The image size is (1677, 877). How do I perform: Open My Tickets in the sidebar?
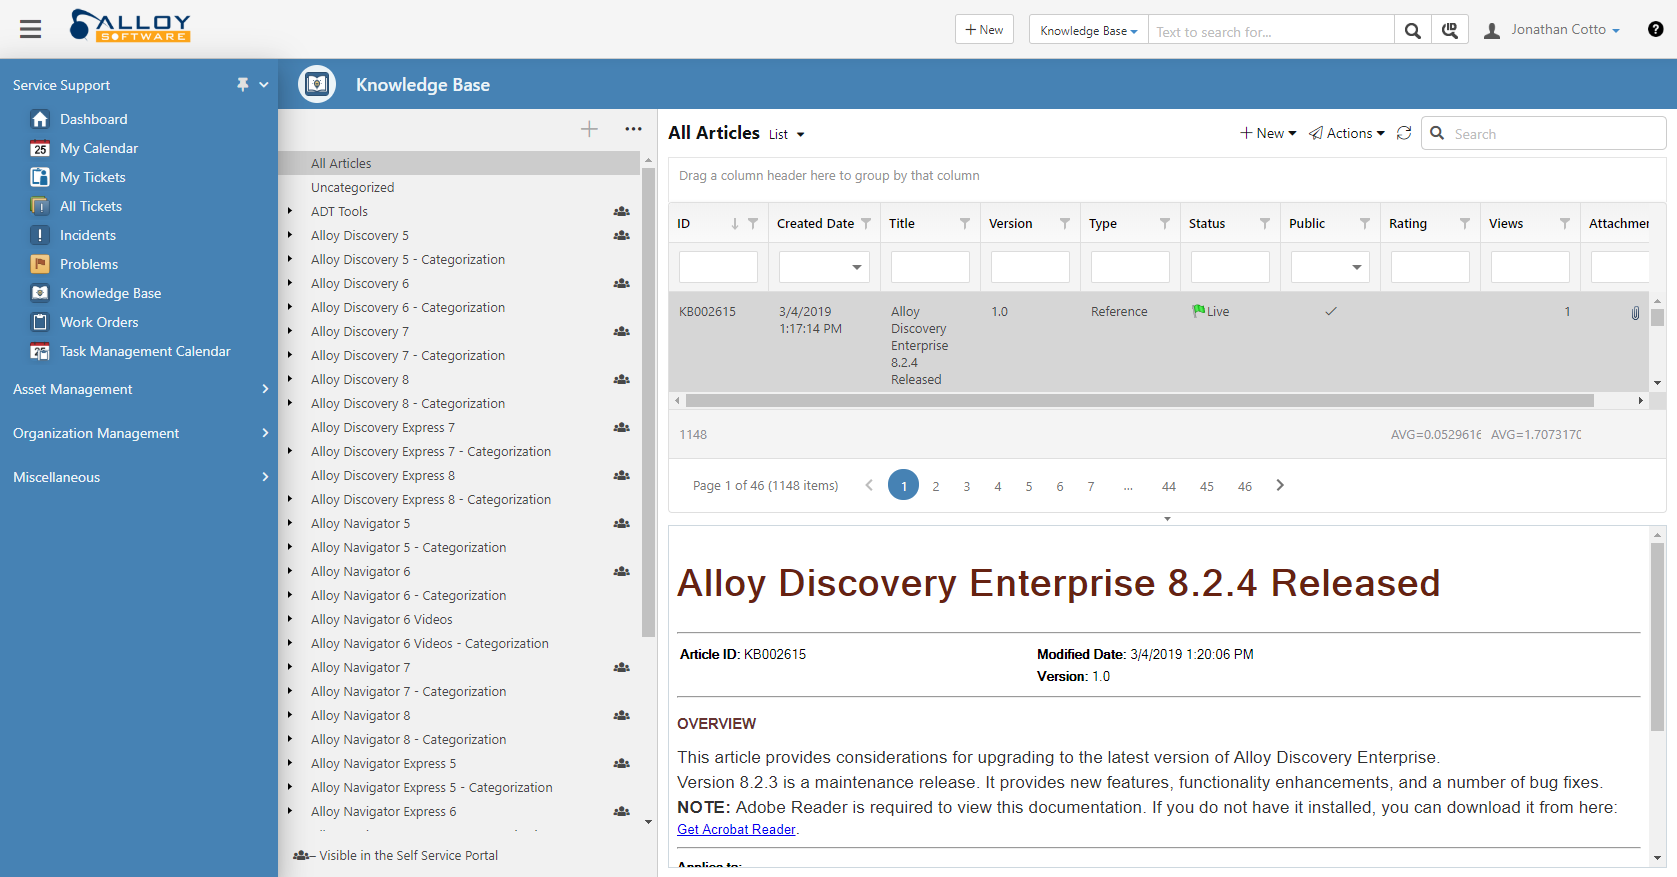click(x=93, y=177)
